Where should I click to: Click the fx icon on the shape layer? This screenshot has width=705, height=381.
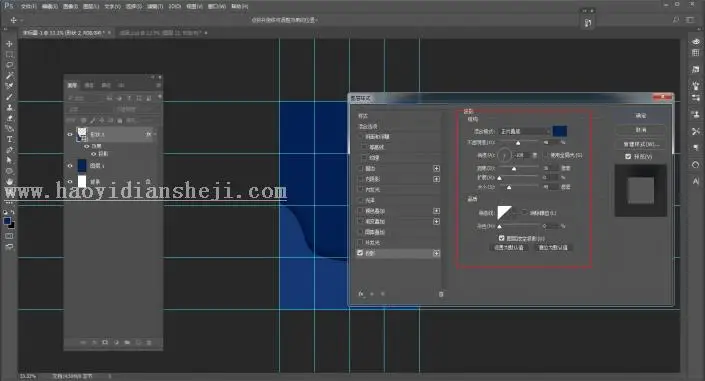pyautogui.click(x=148, y=134)
